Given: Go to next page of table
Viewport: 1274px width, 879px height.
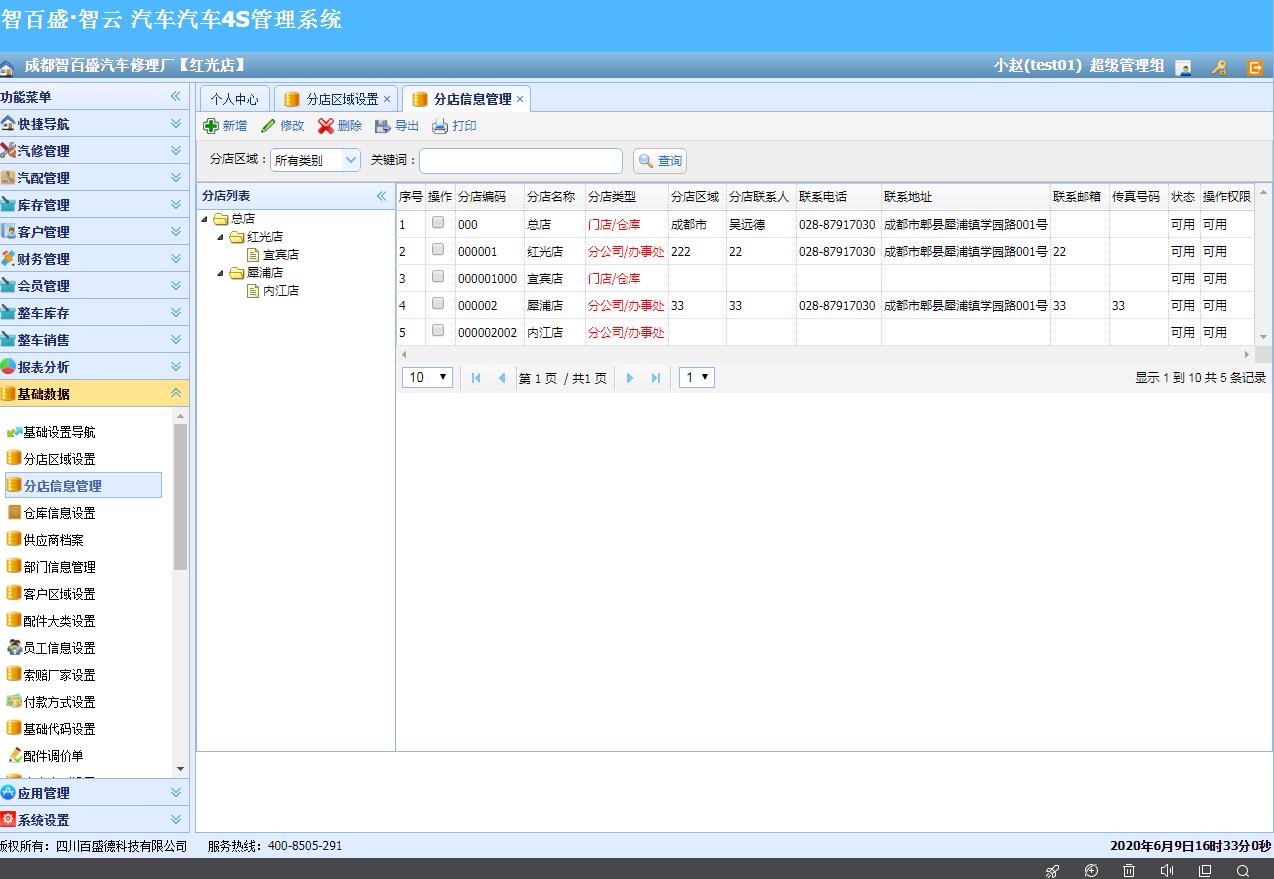Looking at the screenshot, I should [x=630, y=377].
